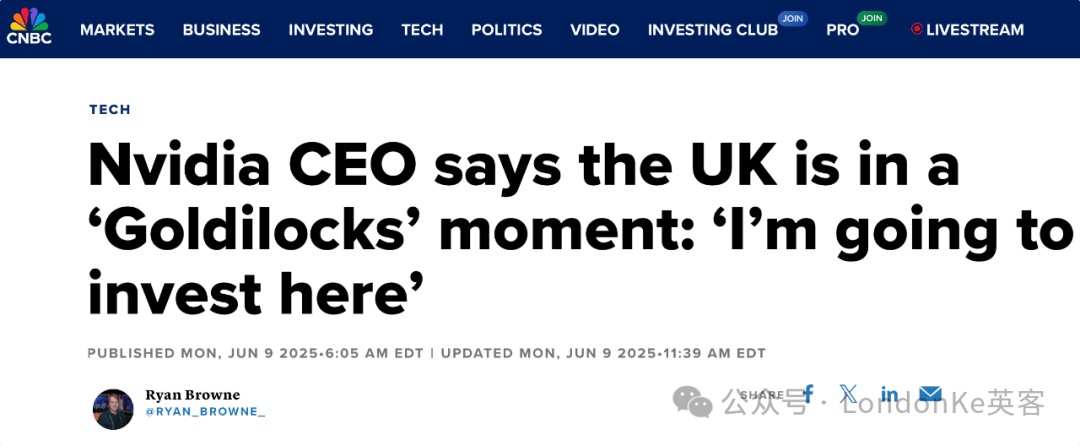
Task: Open the Markets menu
Action: (117, 30)
